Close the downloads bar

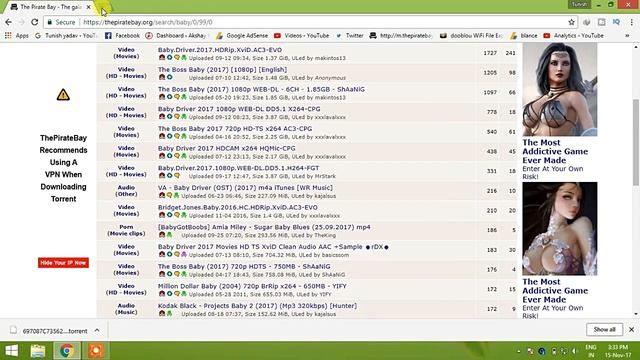click(x=631, y=329)
